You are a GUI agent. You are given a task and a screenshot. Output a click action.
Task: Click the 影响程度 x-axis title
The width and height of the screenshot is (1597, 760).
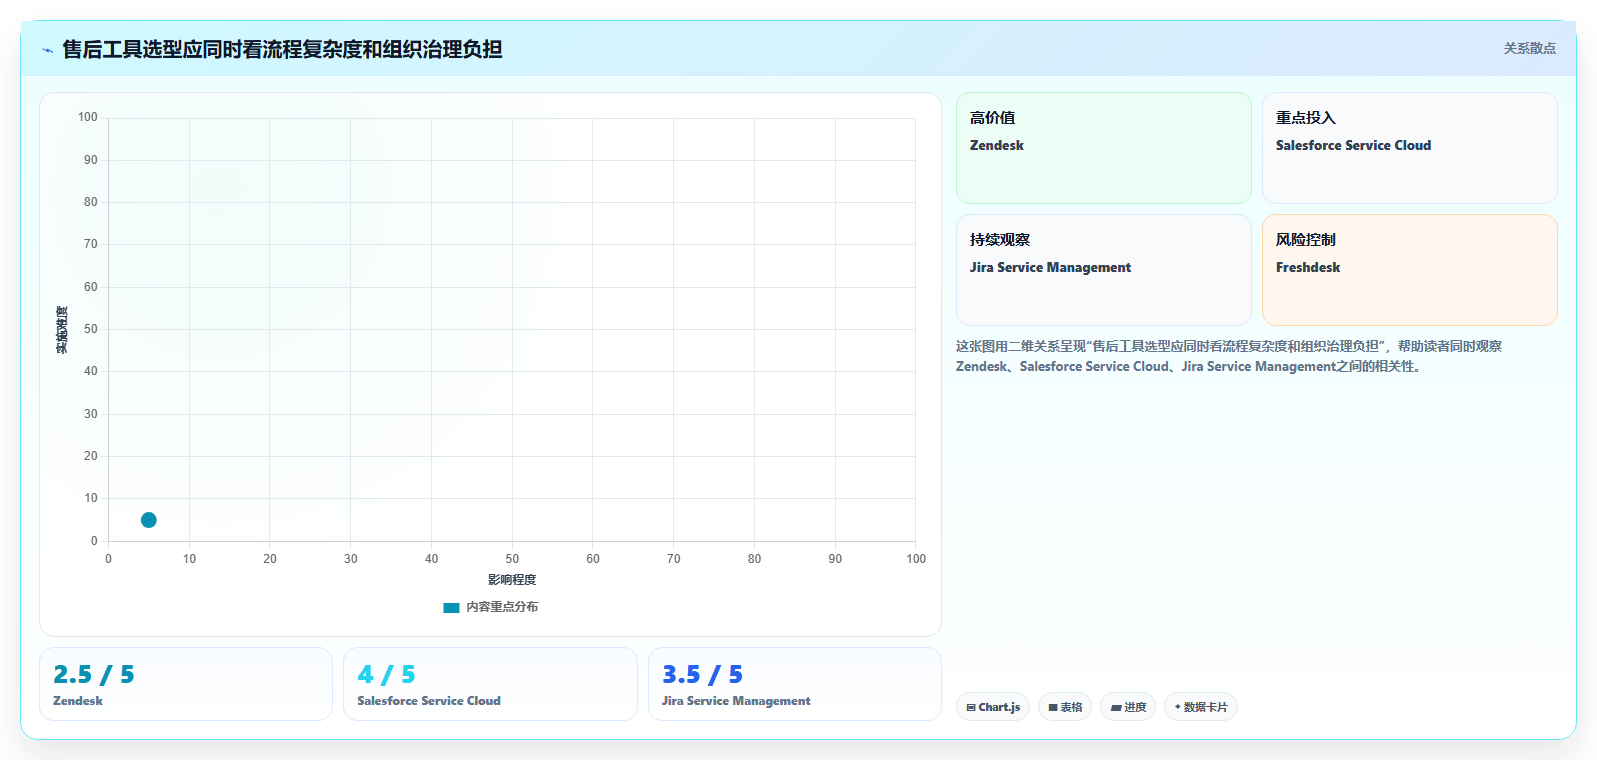click(512, 580)
